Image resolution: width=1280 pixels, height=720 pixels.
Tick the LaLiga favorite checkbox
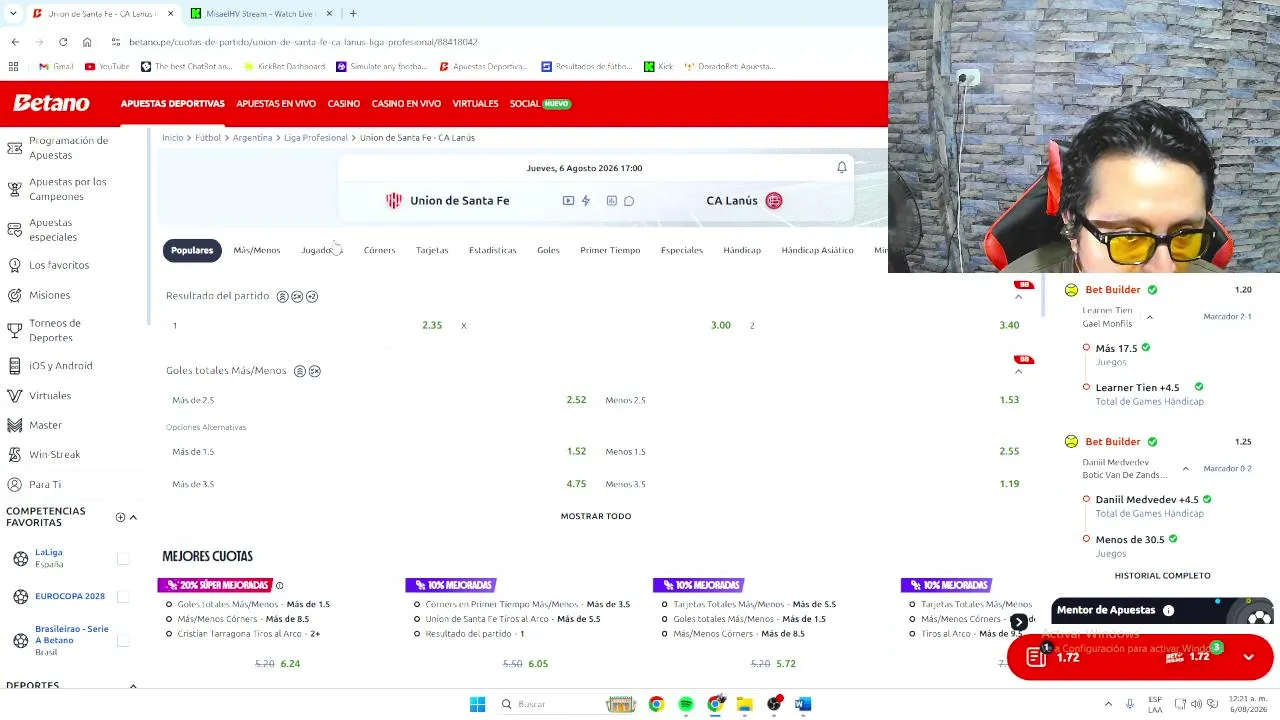(x=123, y=558)
